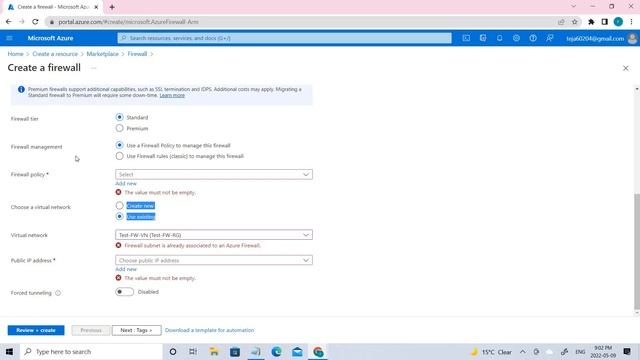The image size is (640, 360).
Task: Go to Firewall breadcrumb
Action: click(x=137, y=54)
